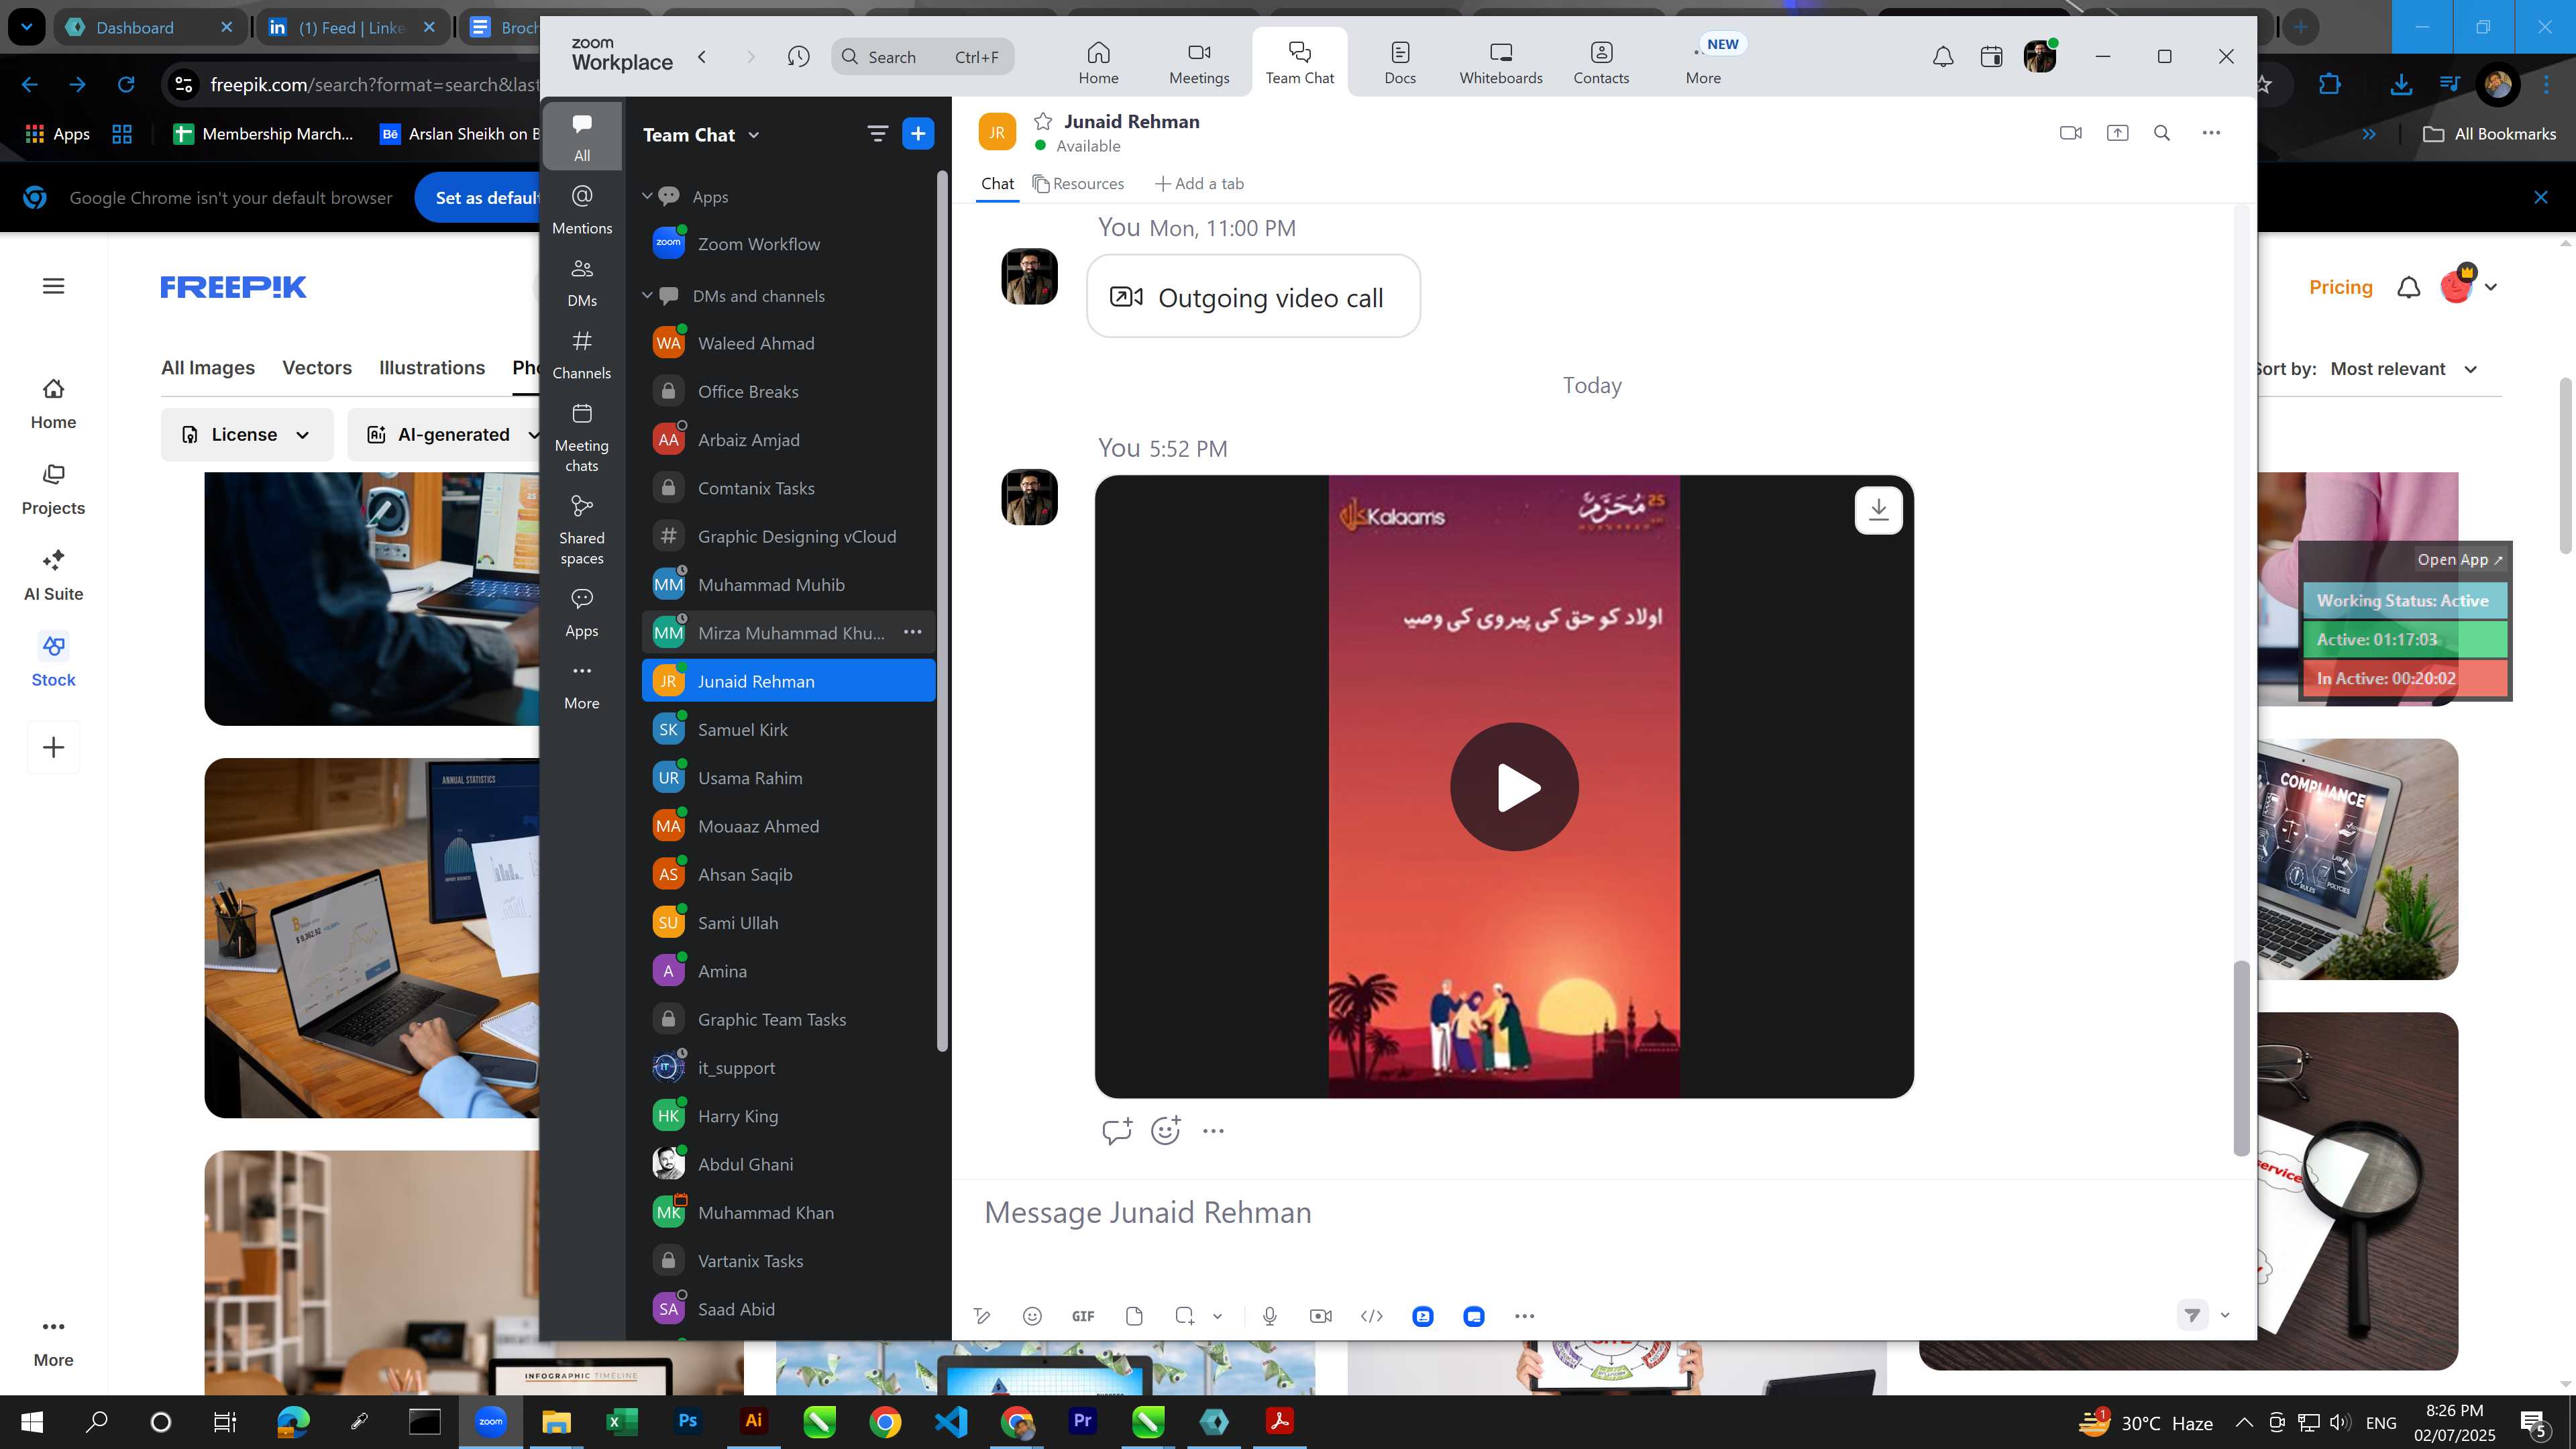Click the blue new chat plus button
Viewport: 2576px width, 1449px height.
[x=917, y=134]
